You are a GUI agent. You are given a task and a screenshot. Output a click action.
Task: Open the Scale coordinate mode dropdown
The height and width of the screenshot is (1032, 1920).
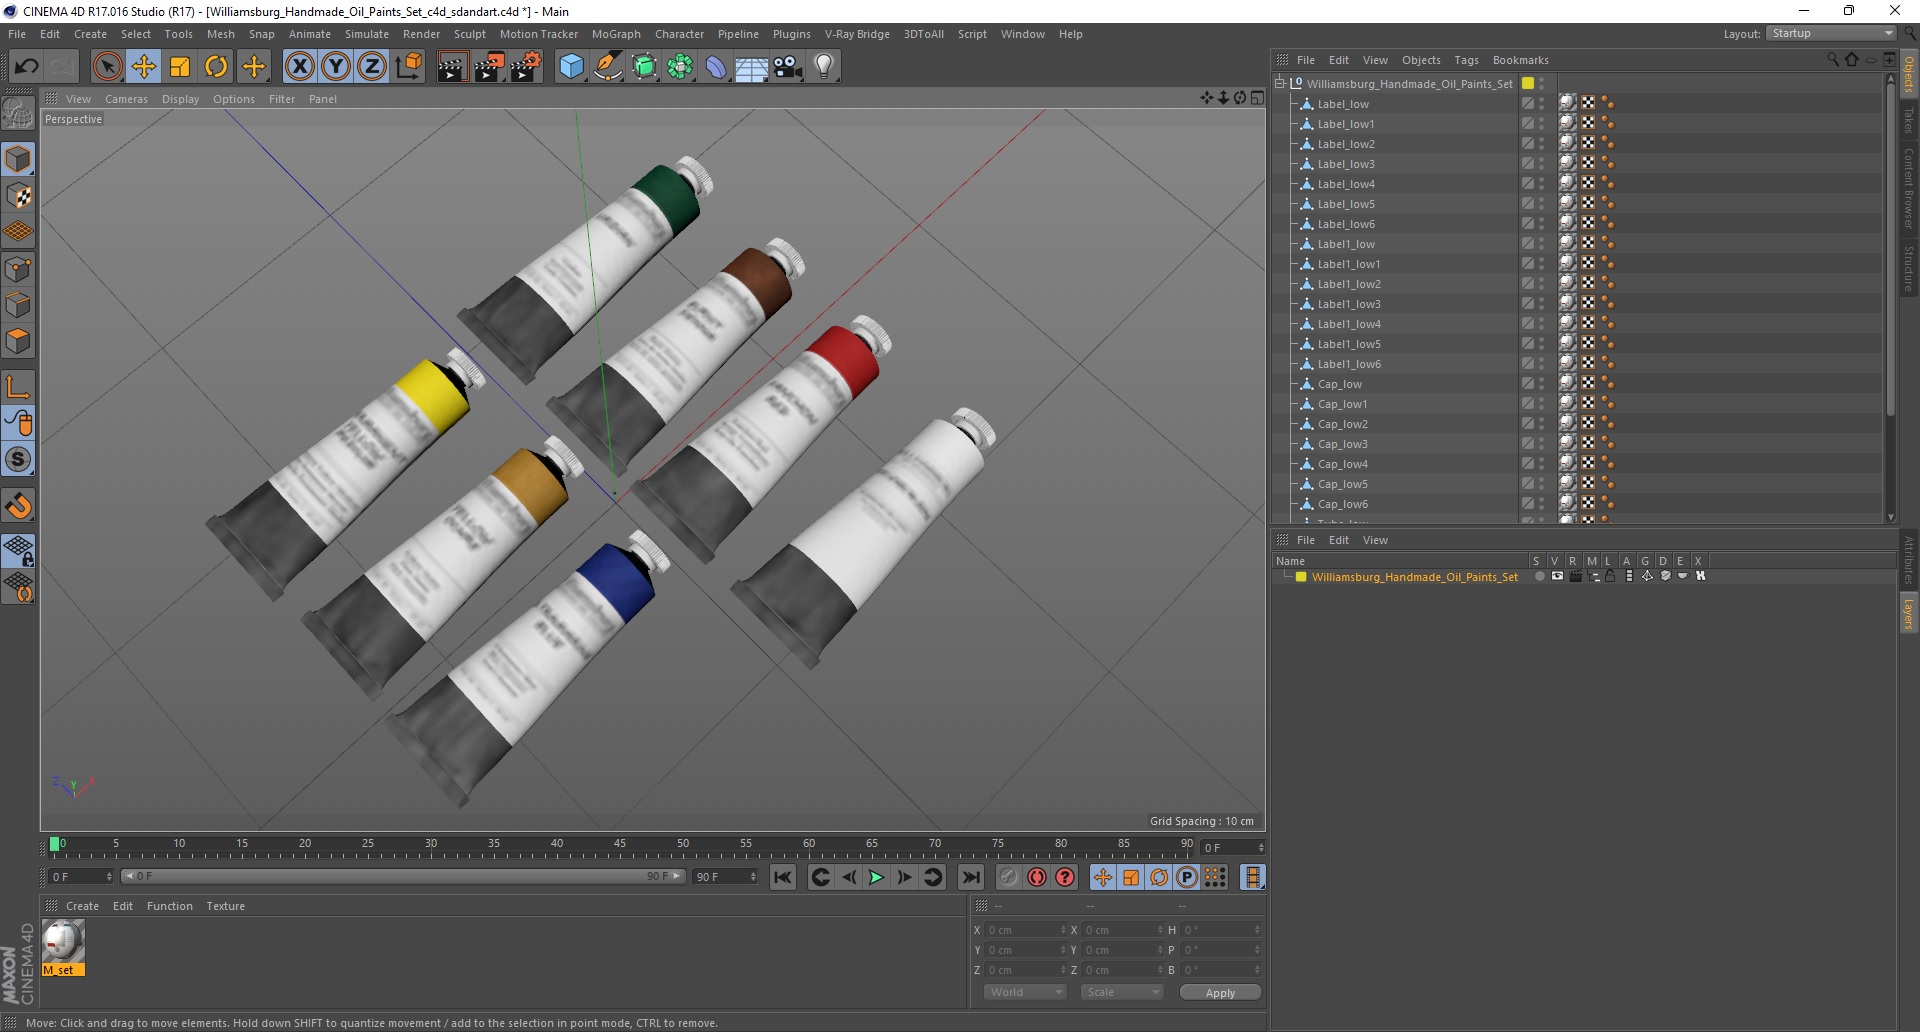pyautogui.click(x=1122, y=992)
